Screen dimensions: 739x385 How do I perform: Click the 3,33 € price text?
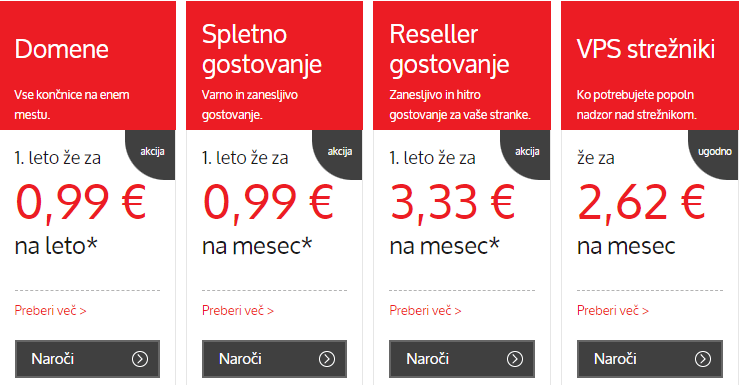point(452,203)
